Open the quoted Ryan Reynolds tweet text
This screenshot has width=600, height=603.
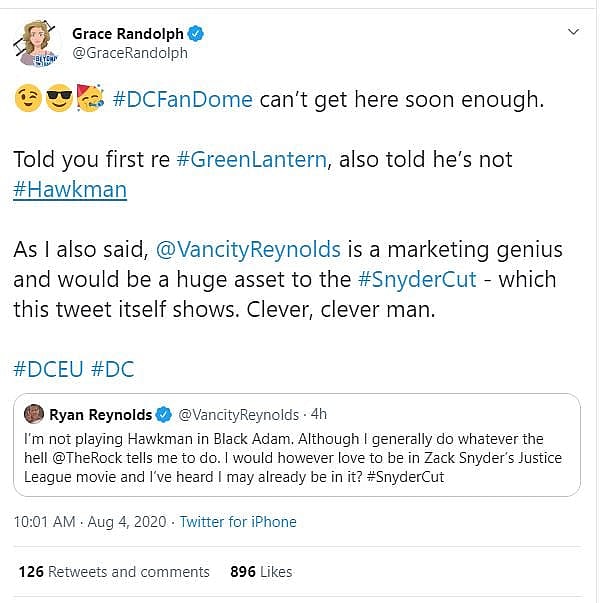pos(298,458)
